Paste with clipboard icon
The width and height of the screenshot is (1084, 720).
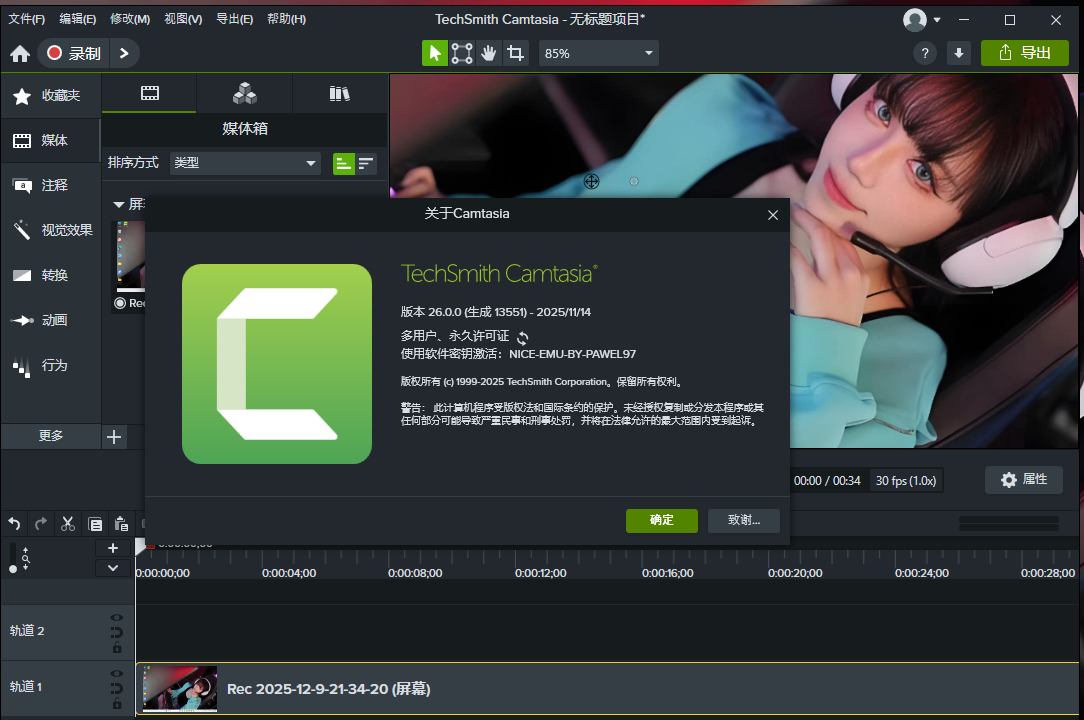coord(122,524)
